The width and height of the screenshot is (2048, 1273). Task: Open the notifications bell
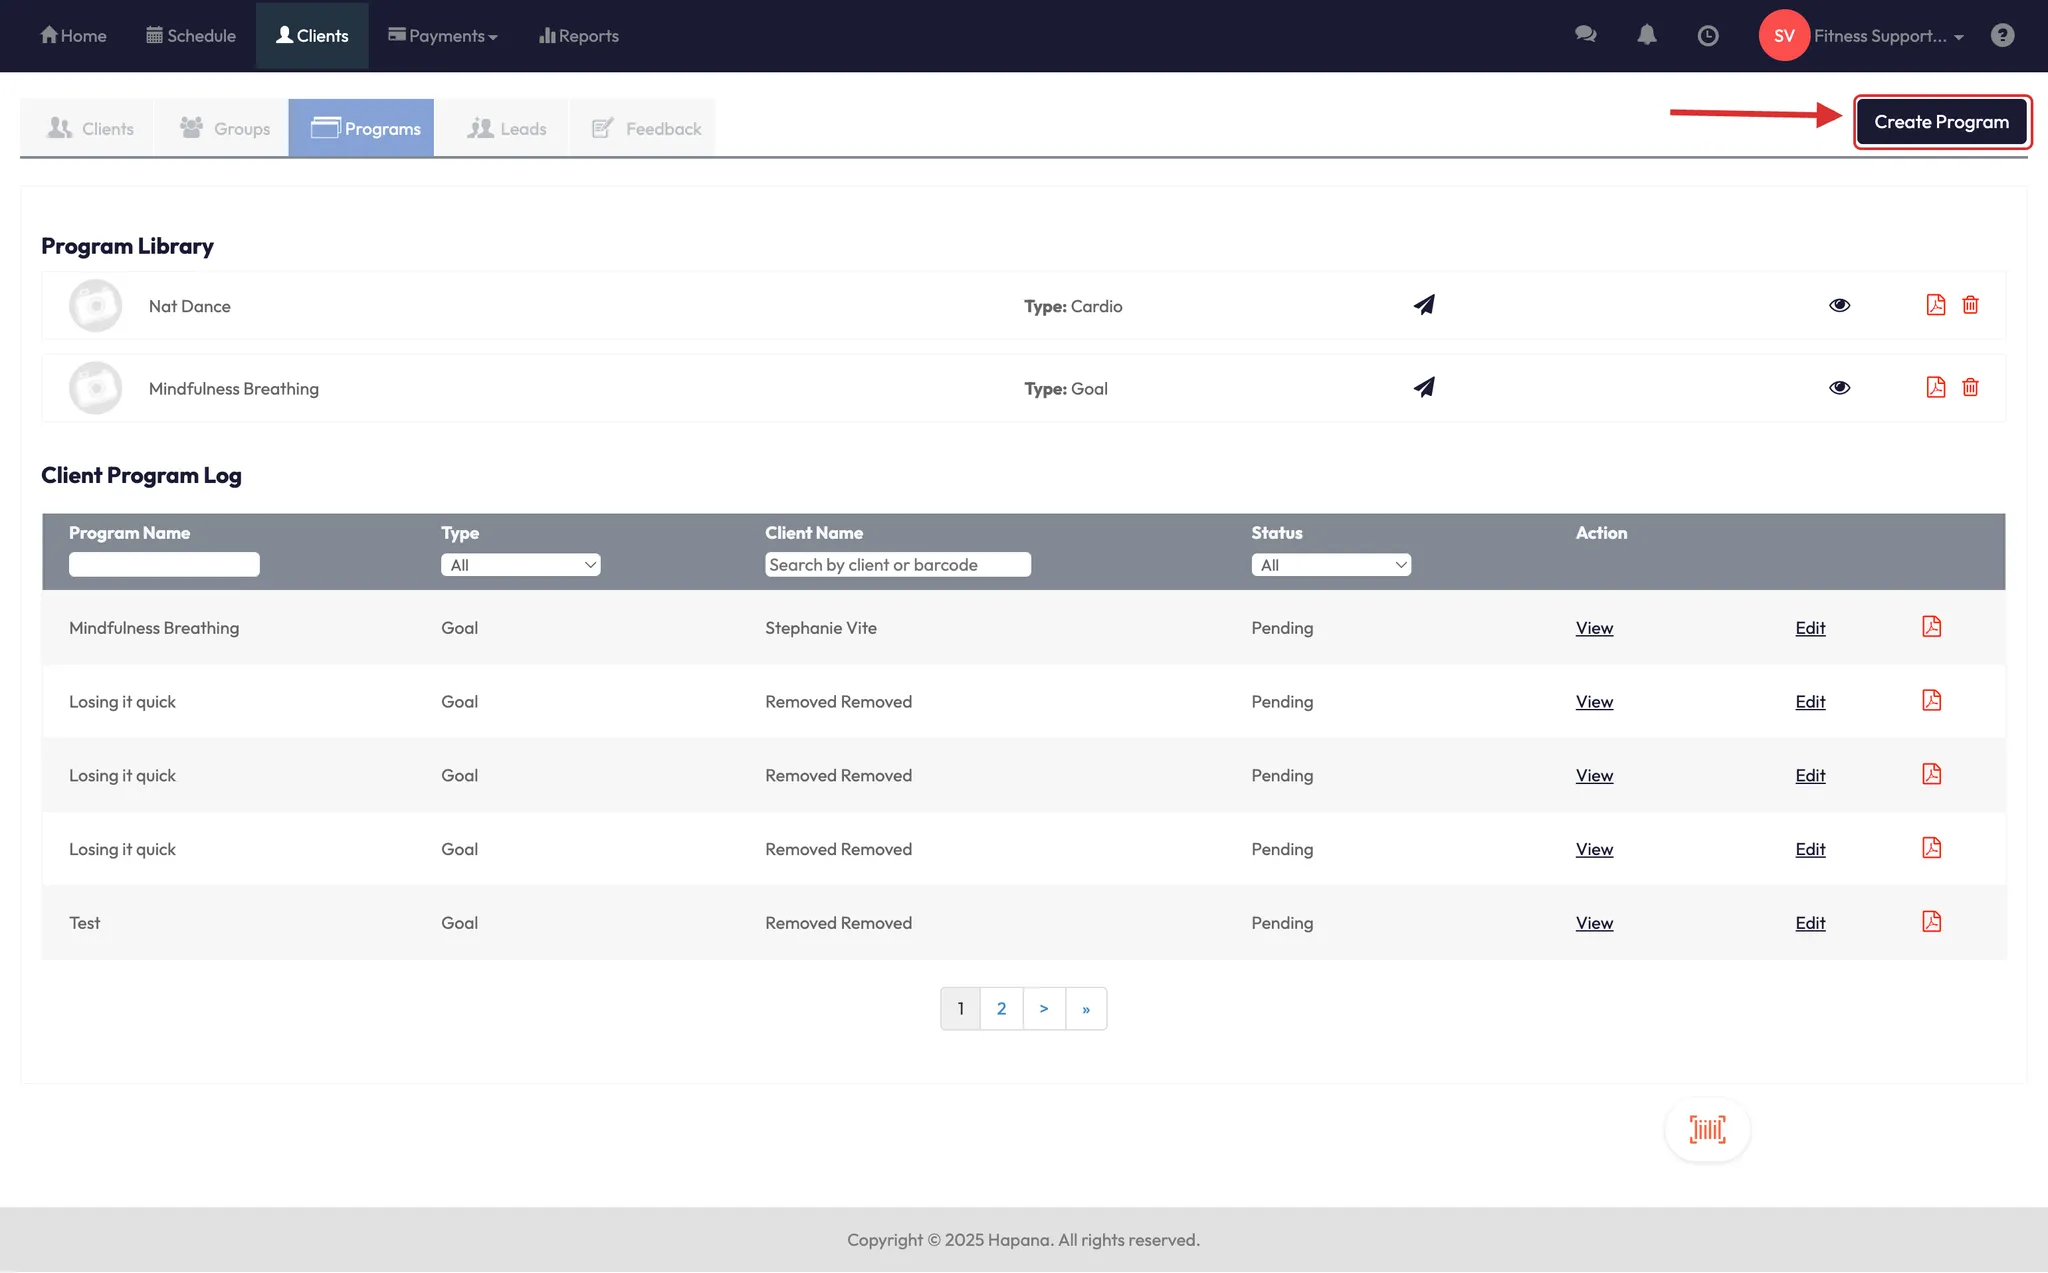(x=1646, y=35)
